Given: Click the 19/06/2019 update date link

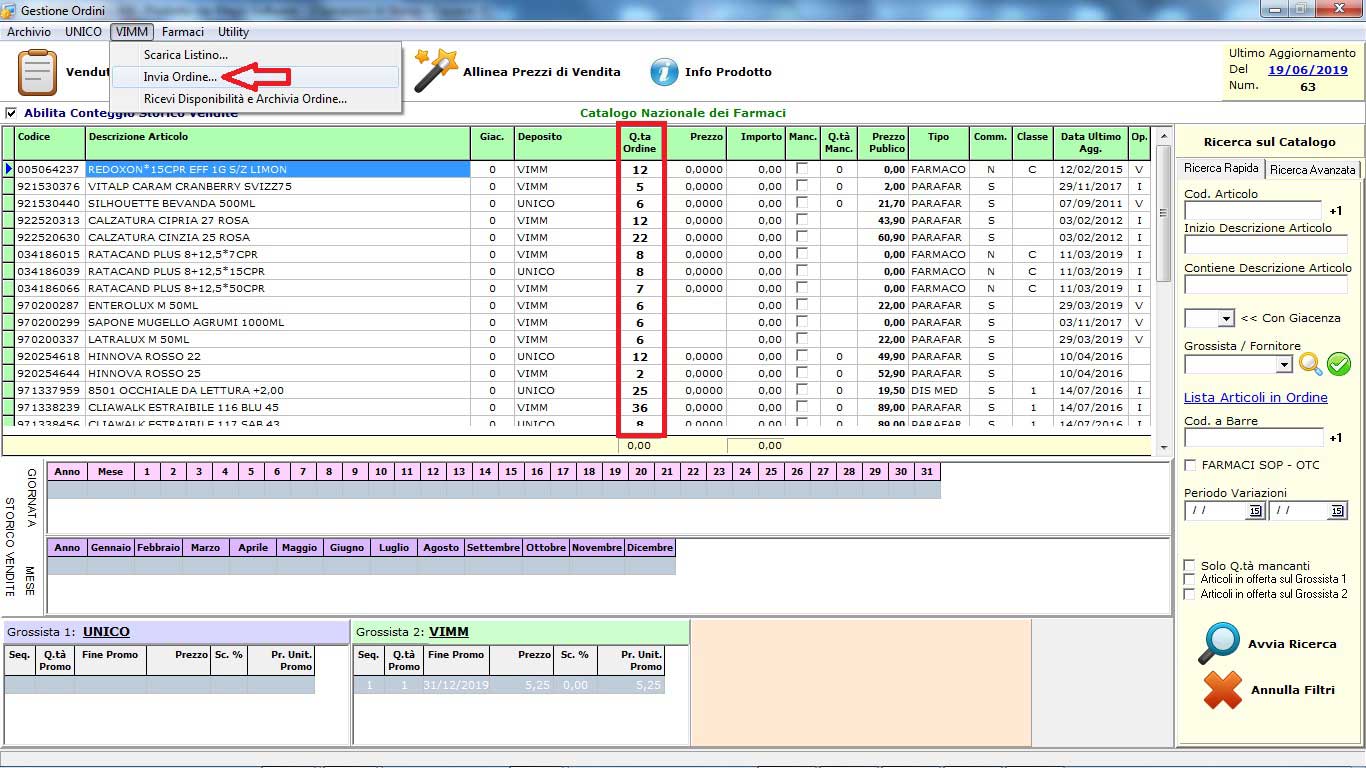Looking at the screenshot, I should [x=1308, y=70].
